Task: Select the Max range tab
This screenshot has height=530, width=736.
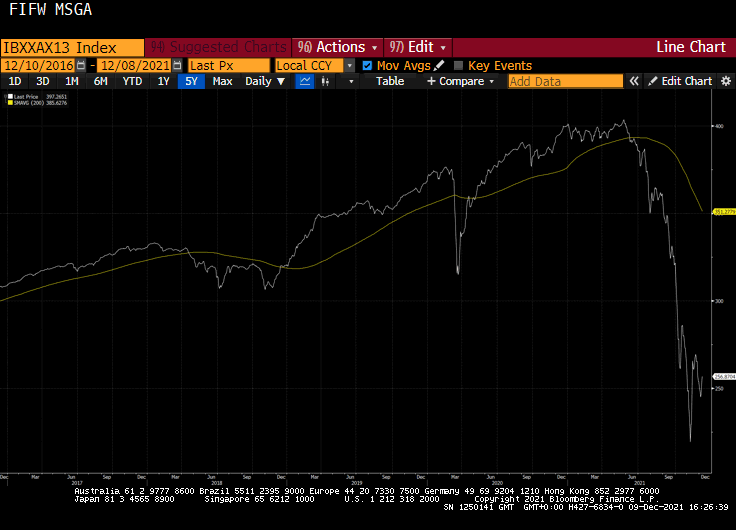Action: (222, 81)
